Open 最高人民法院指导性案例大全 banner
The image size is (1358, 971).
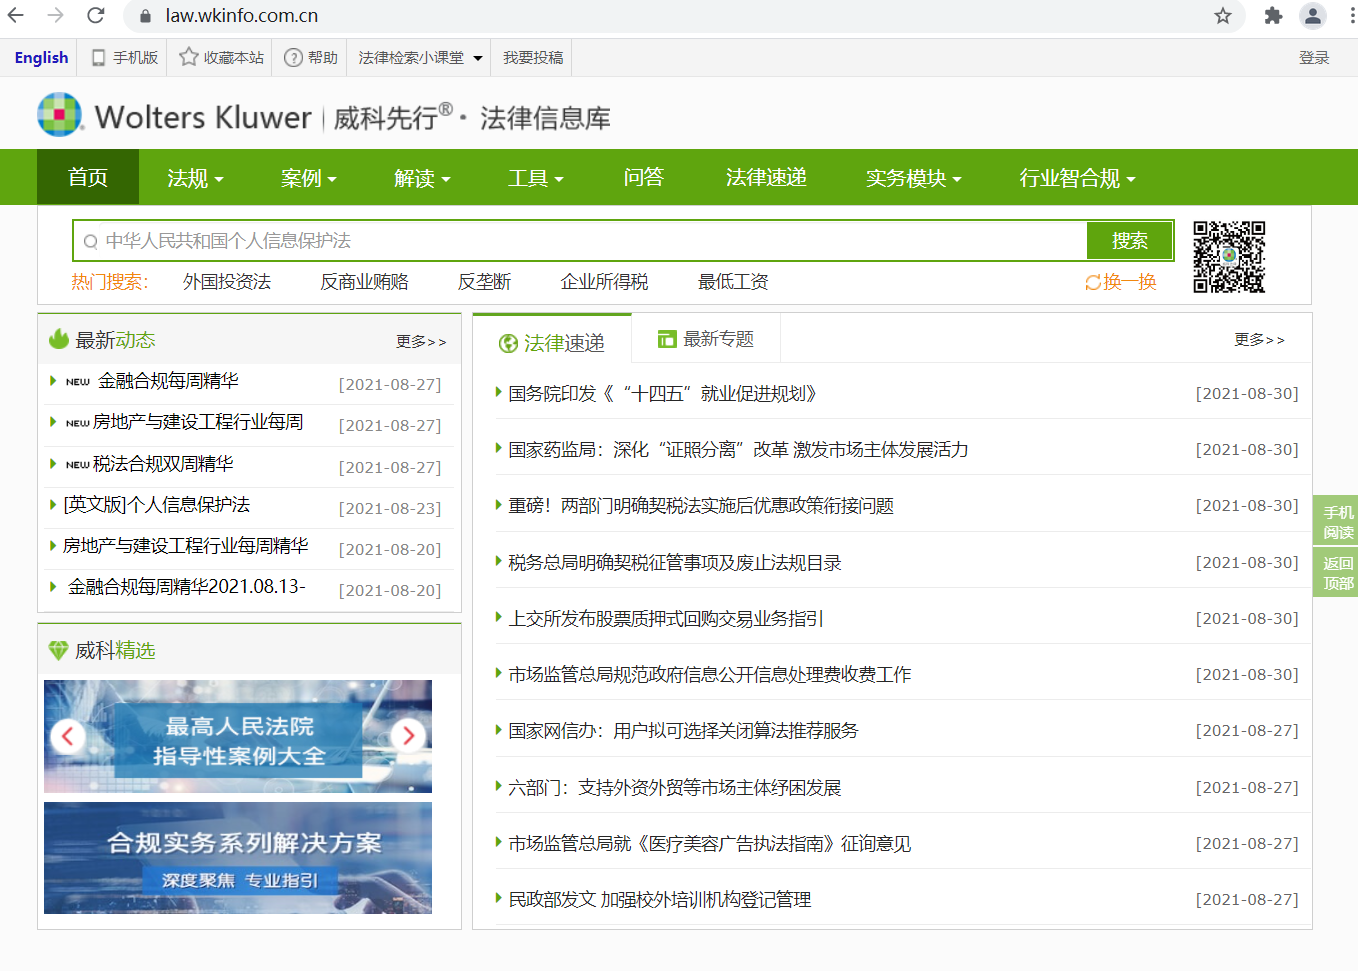pyautogui.click(x=238, y=736)
